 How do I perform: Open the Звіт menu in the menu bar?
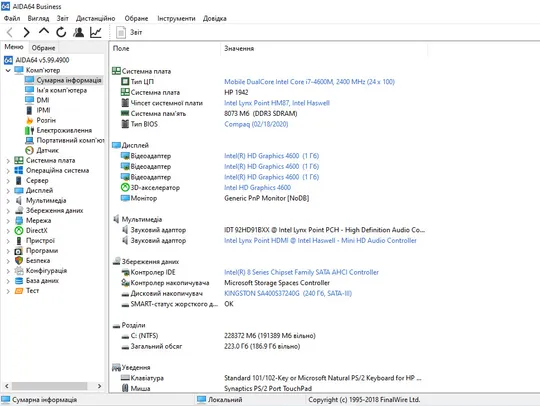tap(62, 18)
